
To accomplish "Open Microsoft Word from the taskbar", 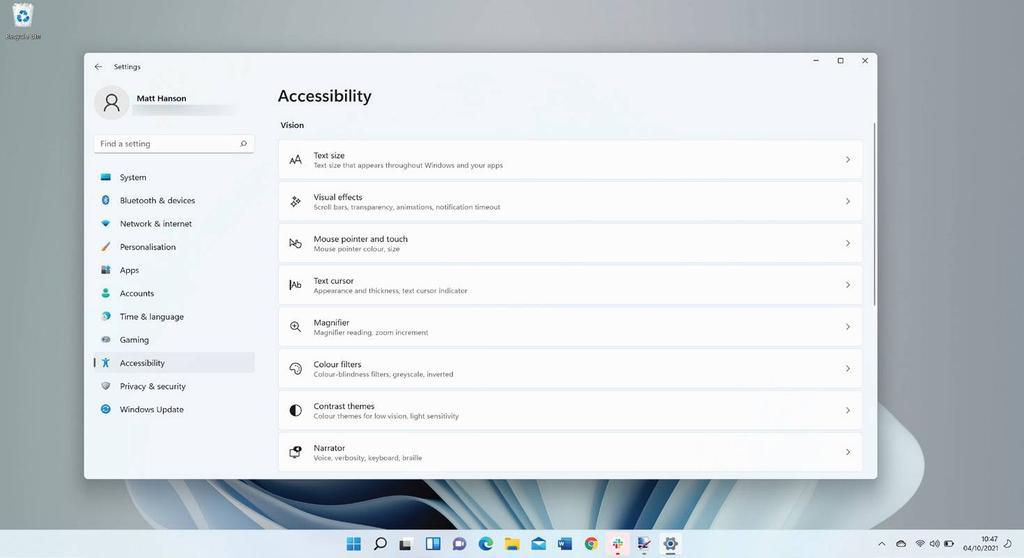I will coord(564,544).
